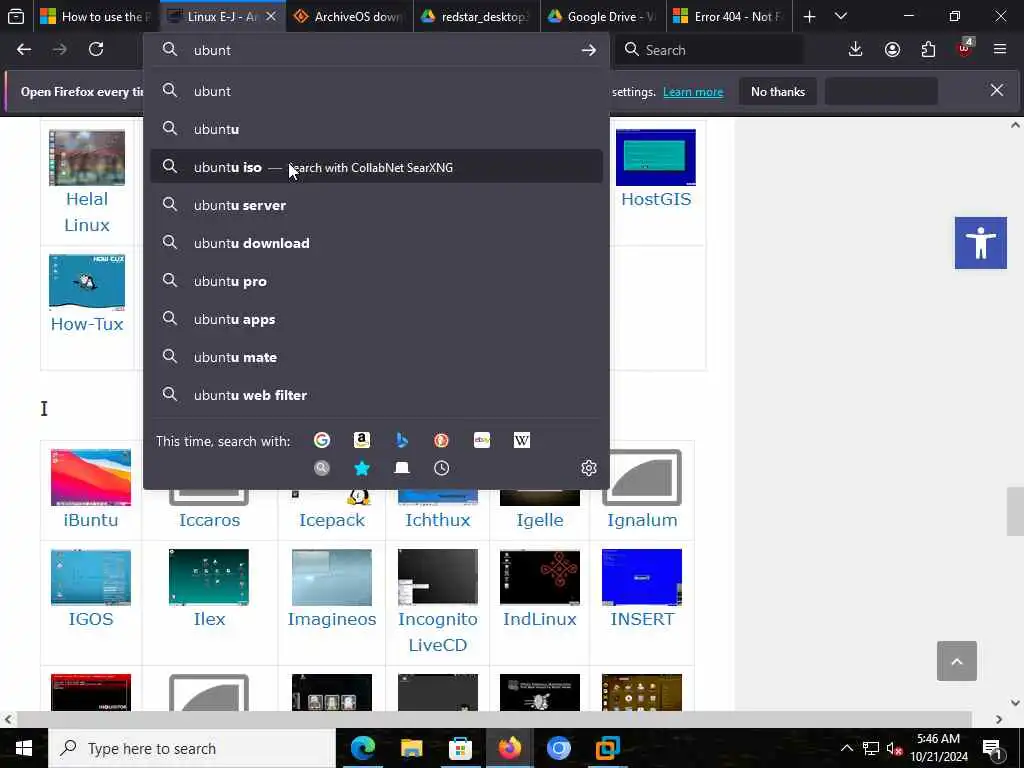Search this time with Wikipedia
The height and width of the screenshot is (768, 1024).
click(x=522, y=440)
